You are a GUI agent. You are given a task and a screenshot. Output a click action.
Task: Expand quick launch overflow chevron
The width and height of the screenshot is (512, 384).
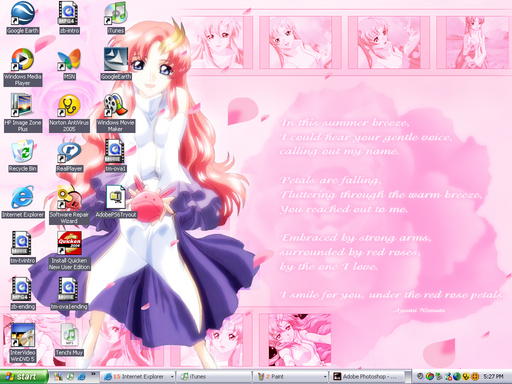pyautogui.click(x=93, y=374)
